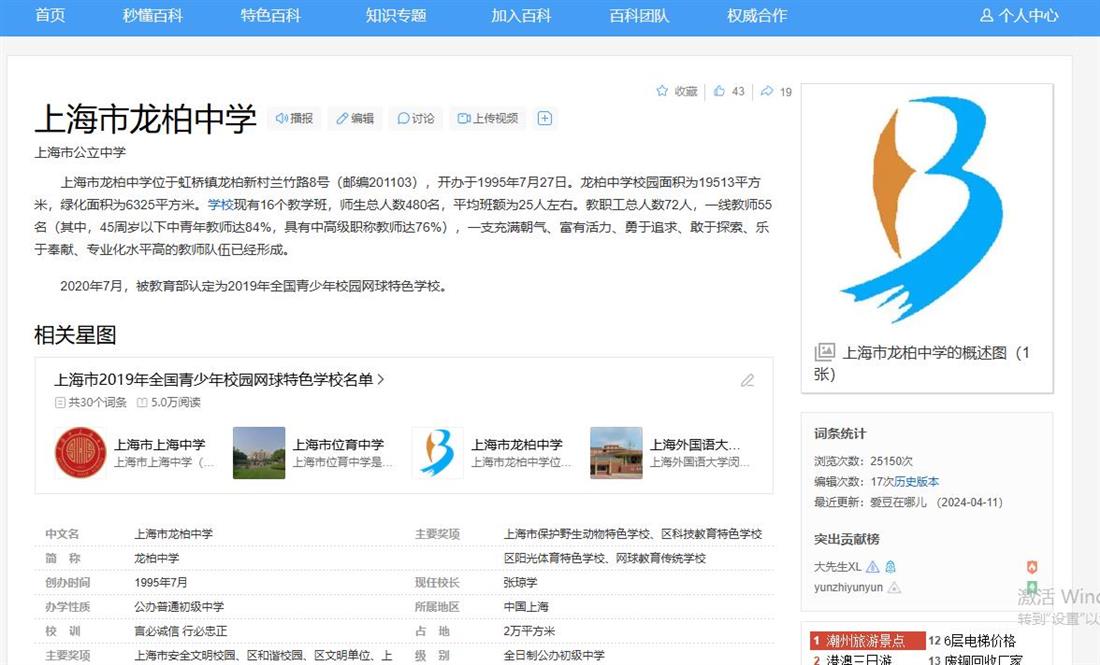Click the 简称 value 龙柏中学

click(x=156, y=558)
